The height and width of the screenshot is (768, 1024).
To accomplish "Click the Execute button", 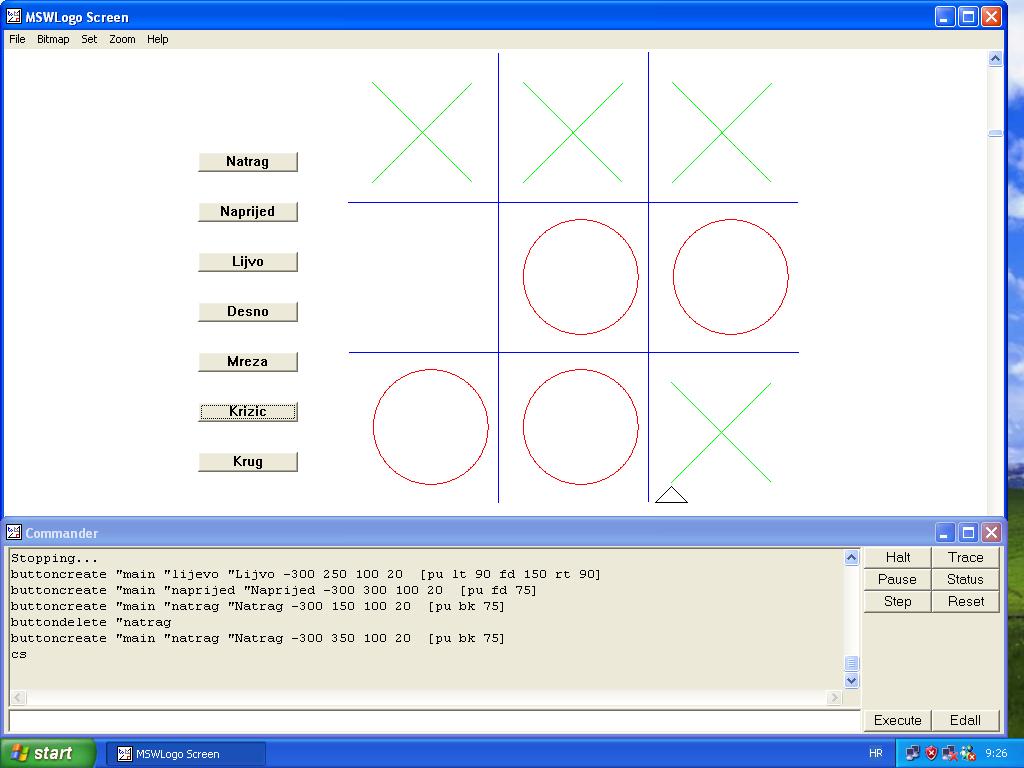I will [897, 720].
